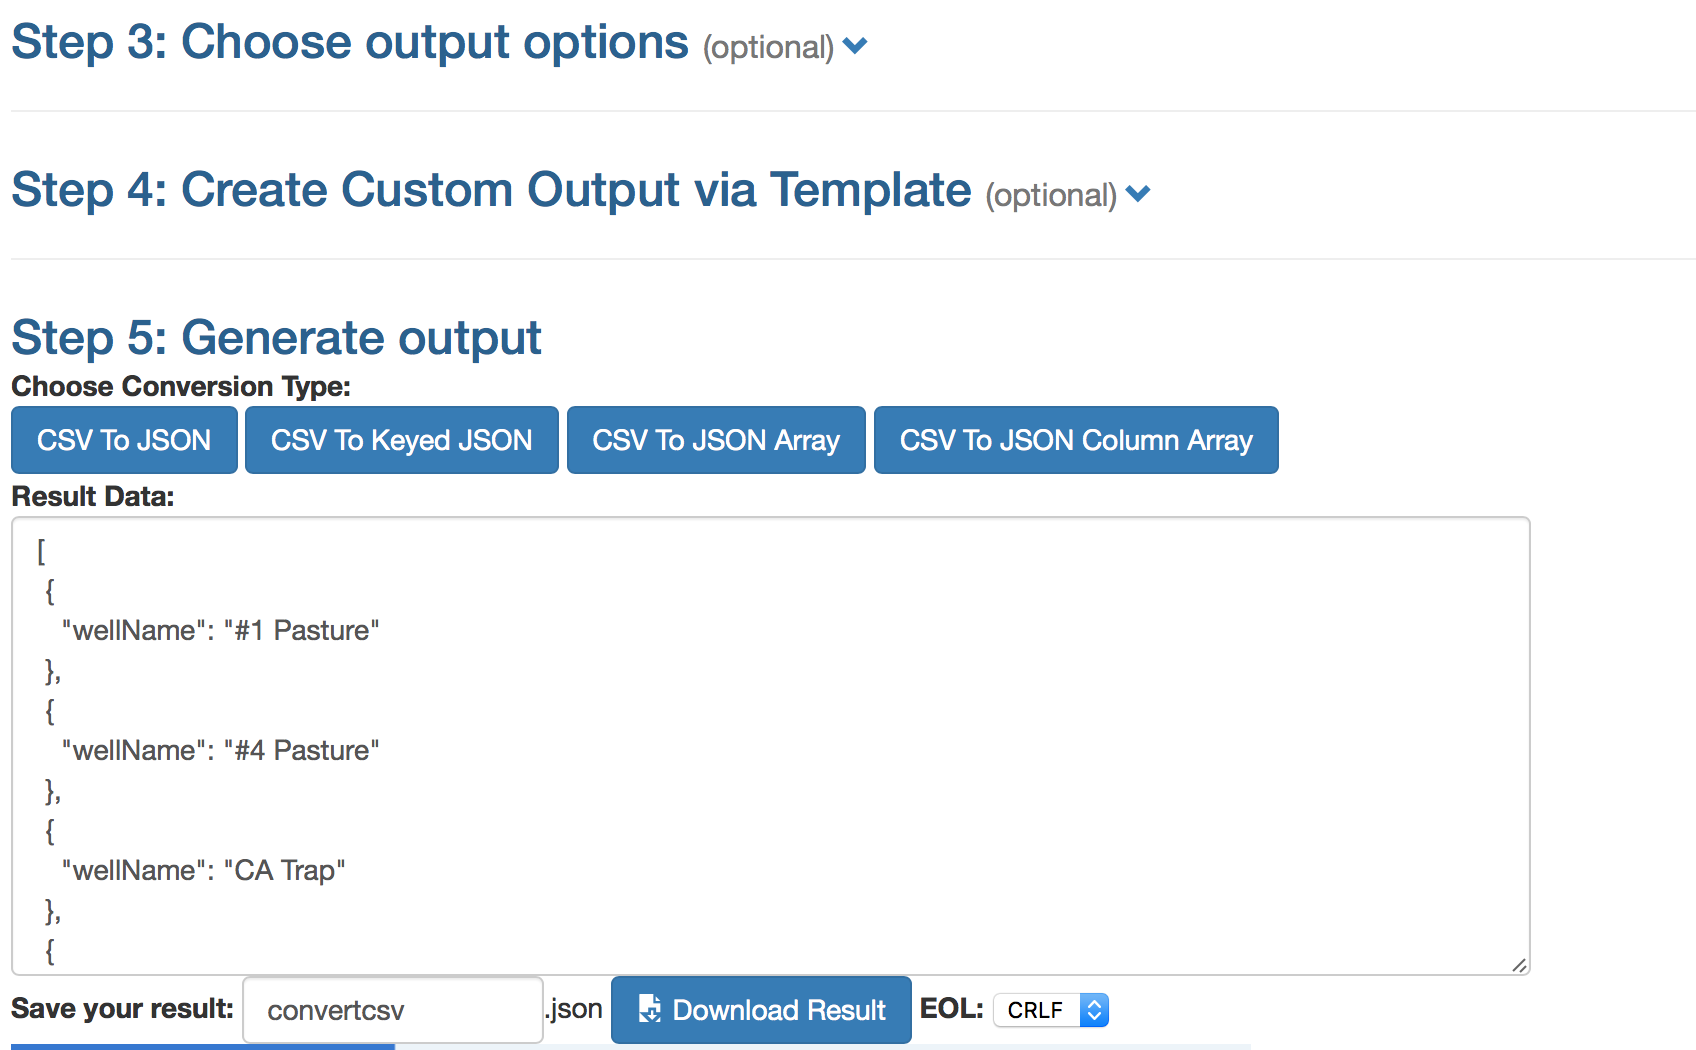Click the EOL stepper arrows

1094,1010
